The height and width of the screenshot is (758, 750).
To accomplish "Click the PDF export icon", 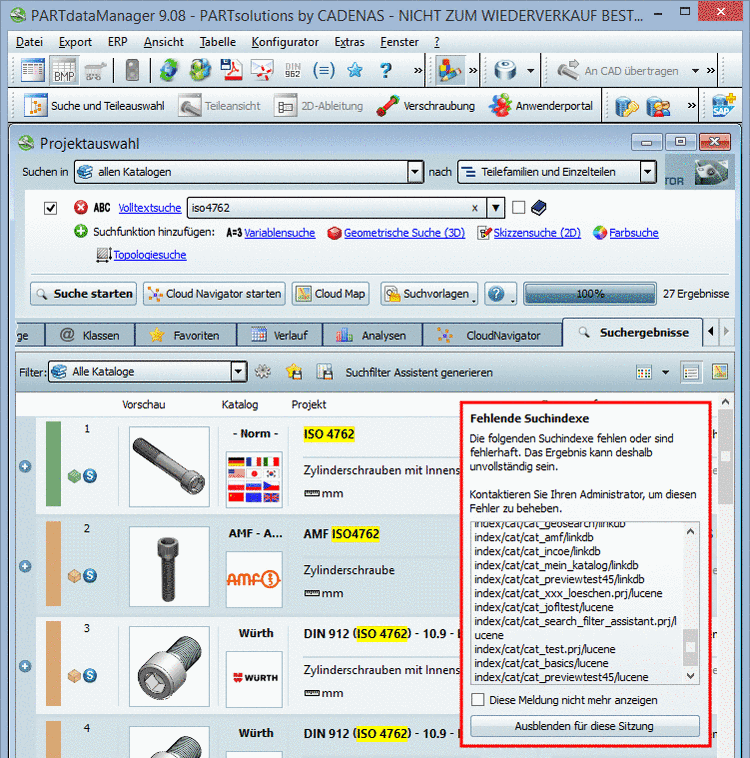I will (x=231, y=71).
